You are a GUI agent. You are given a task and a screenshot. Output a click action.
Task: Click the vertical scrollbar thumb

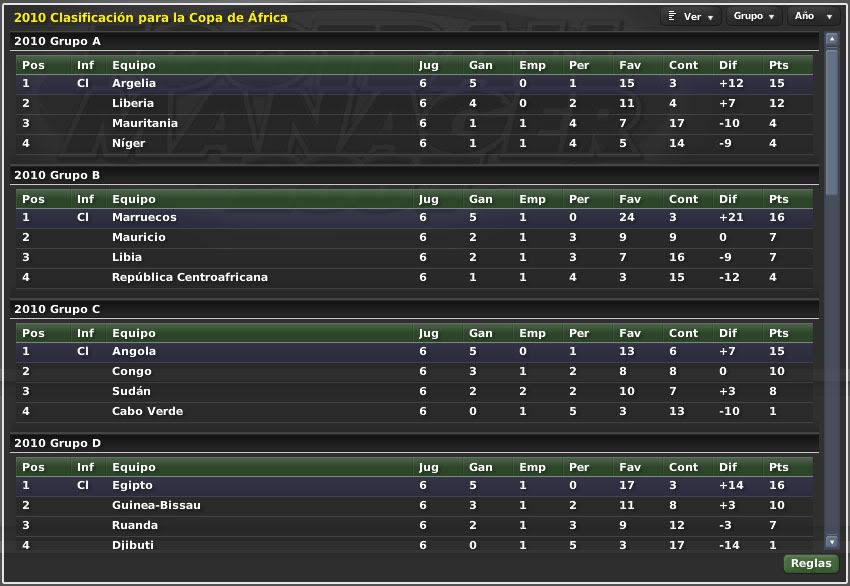point(831,120)
